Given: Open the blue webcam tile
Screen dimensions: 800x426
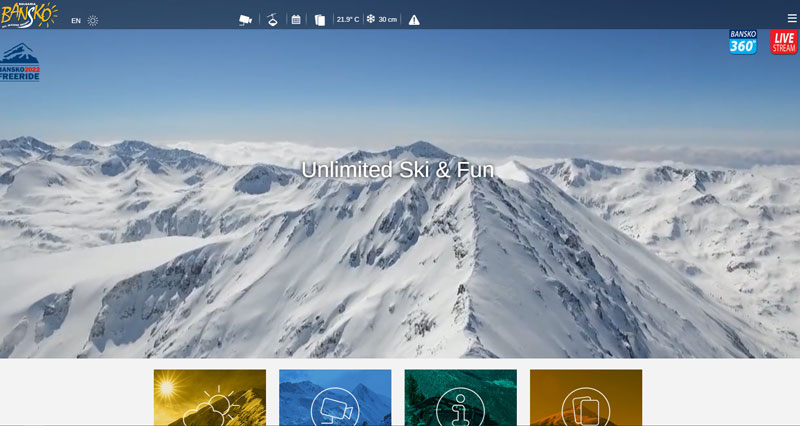Looking at the screenshot, I should [x=335, y=398].
